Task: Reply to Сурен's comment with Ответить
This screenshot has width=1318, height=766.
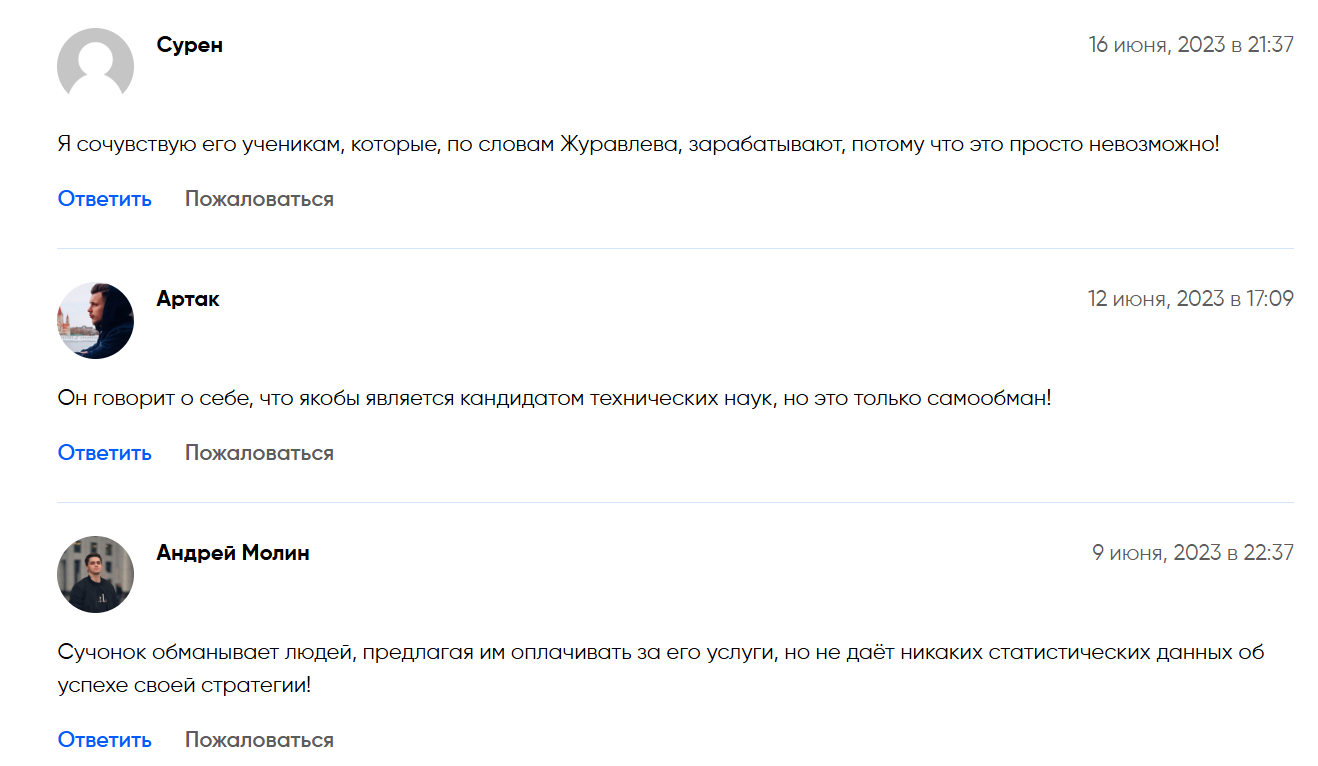Action: 105,199
